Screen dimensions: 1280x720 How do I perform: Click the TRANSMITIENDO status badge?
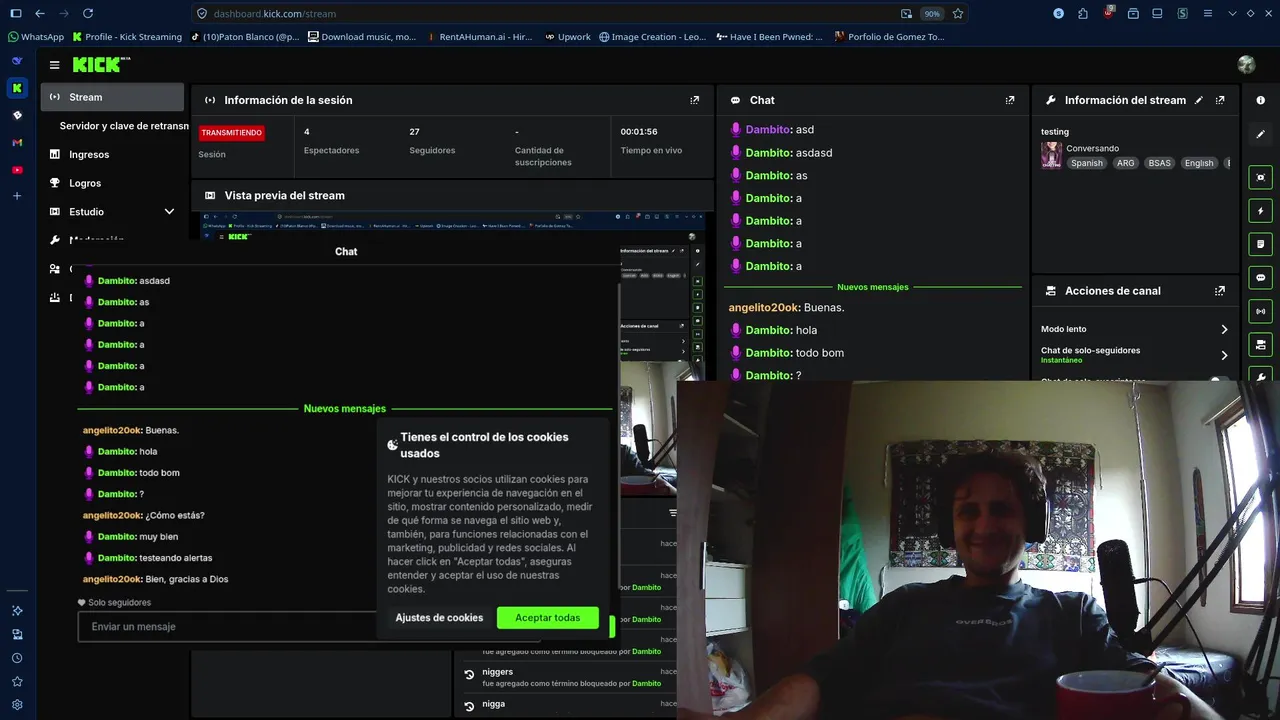(231, 133)
